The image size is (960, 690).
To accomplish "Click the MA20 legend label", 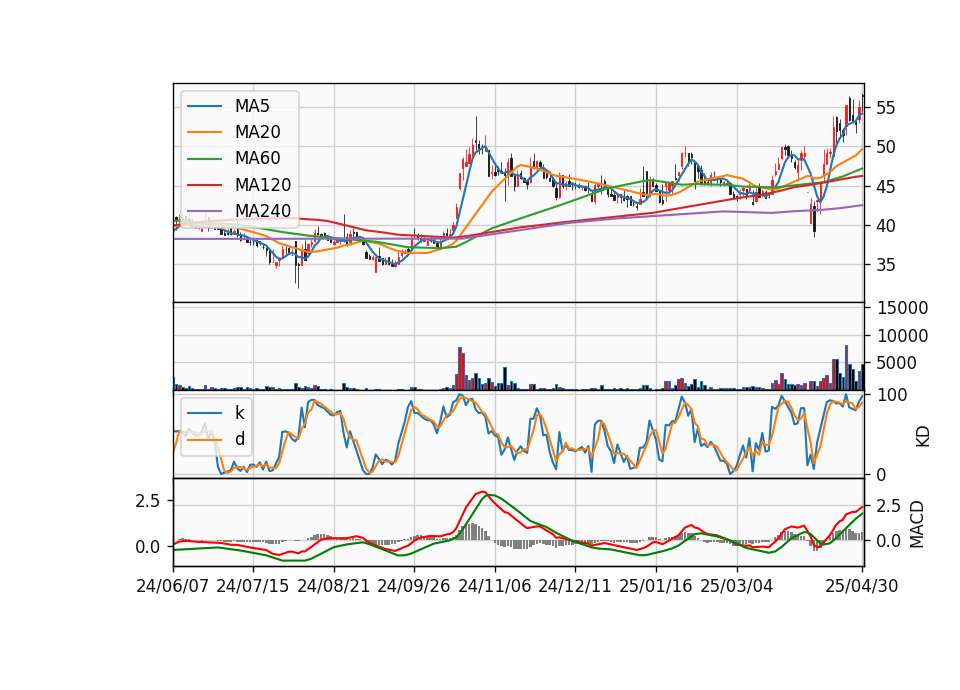I will tap(258, 132).
